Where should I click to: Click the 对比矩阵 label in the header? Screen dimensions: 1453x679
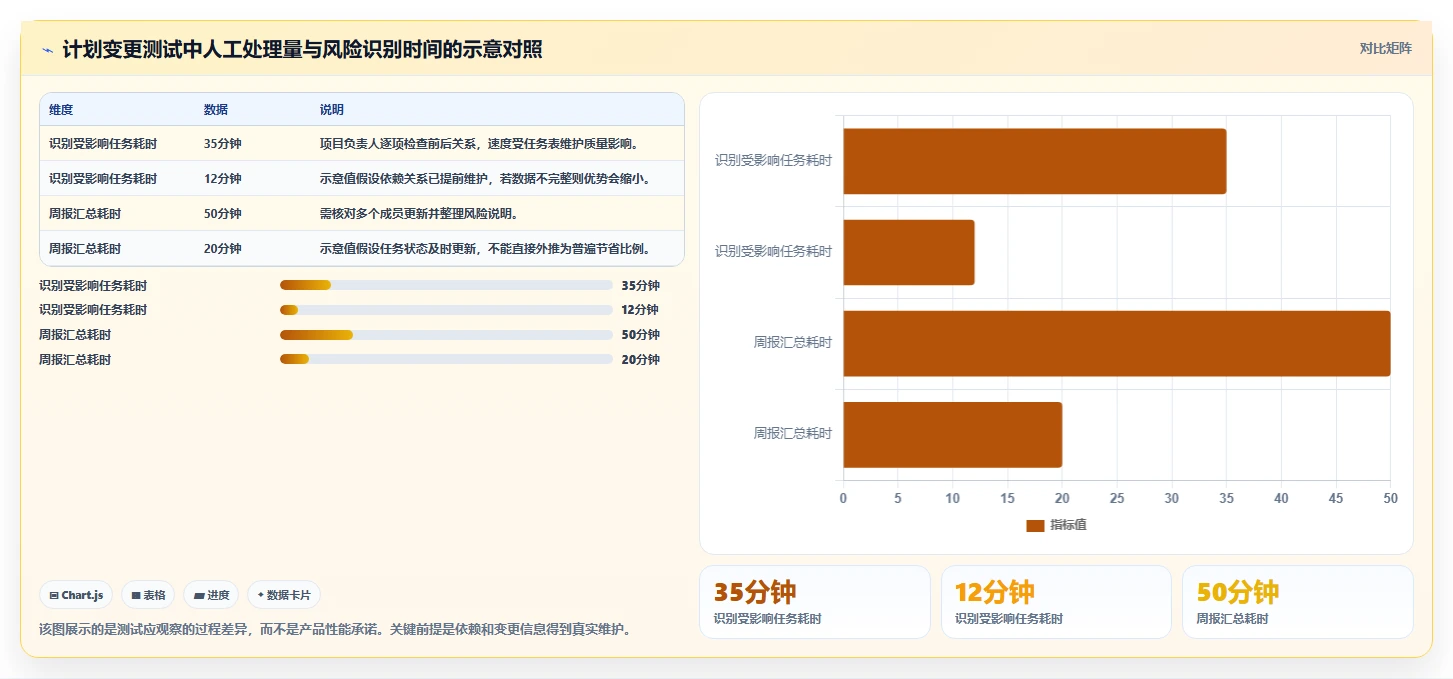[1385, 48]
